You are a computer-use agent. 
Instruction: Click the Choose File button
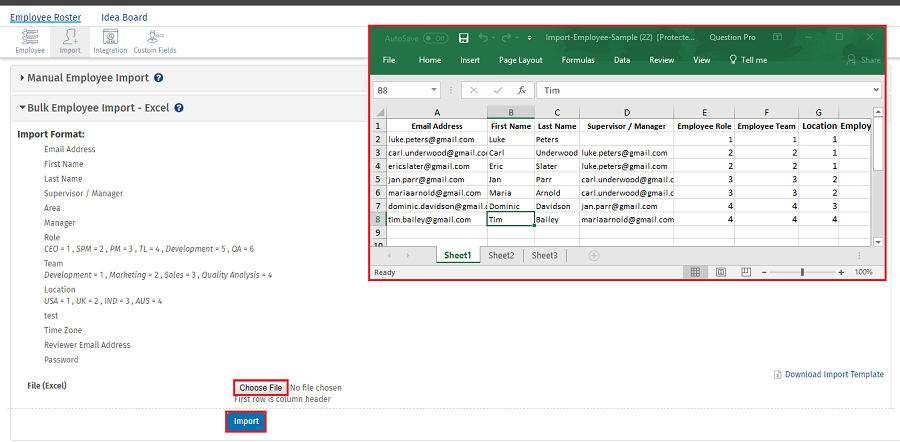[x=261, y=387]
